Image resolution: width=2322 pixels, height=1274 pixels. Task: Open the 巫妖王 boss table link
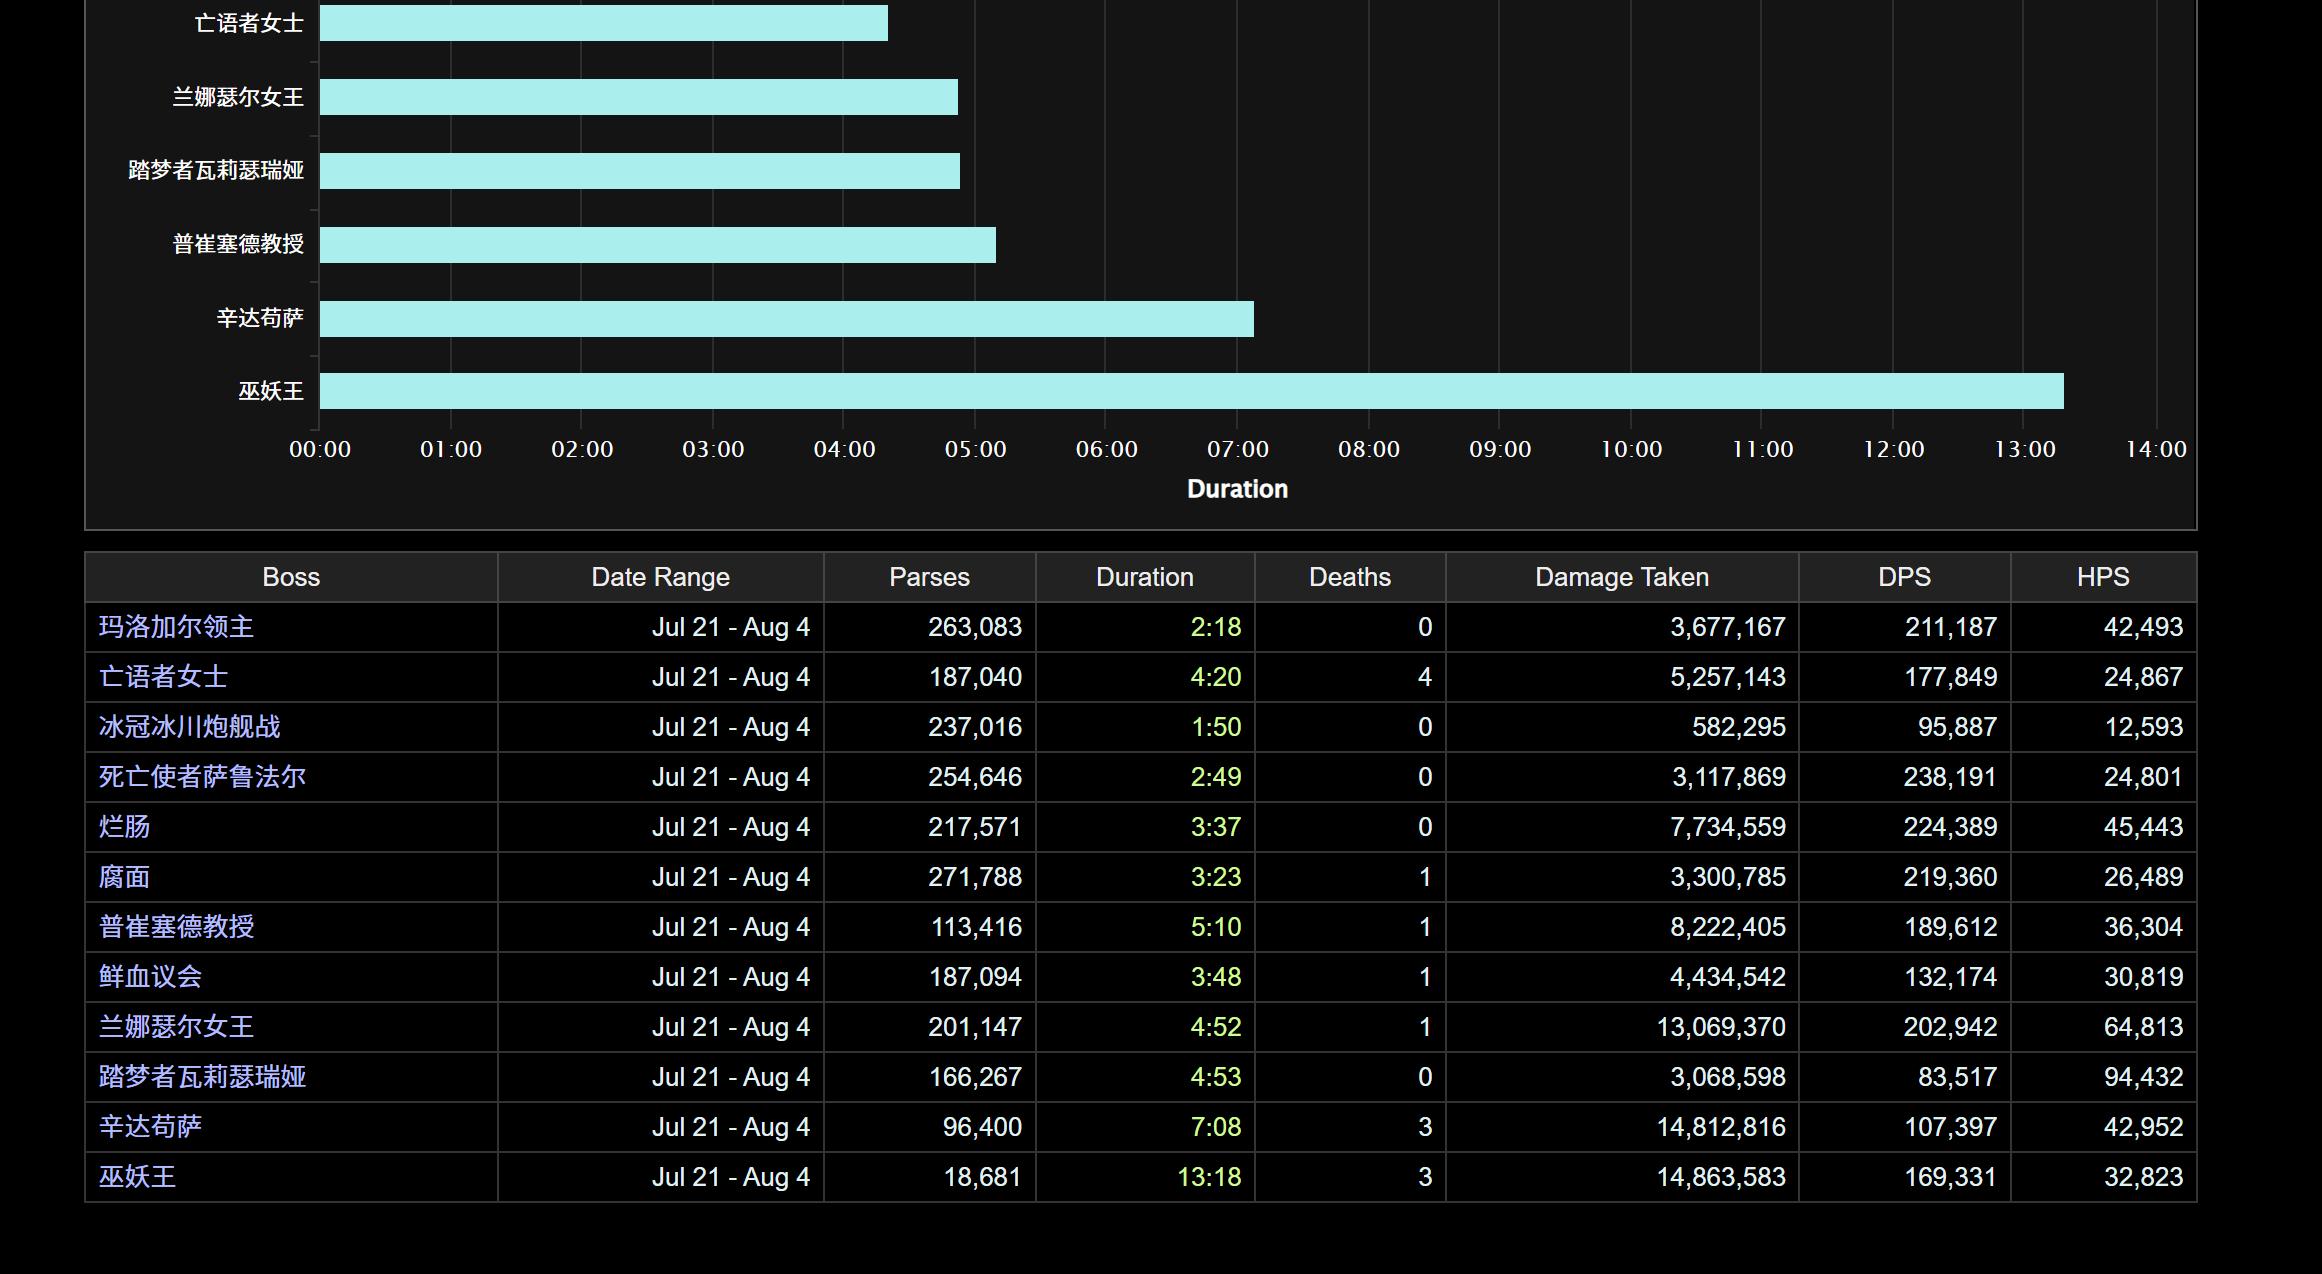137,1177
